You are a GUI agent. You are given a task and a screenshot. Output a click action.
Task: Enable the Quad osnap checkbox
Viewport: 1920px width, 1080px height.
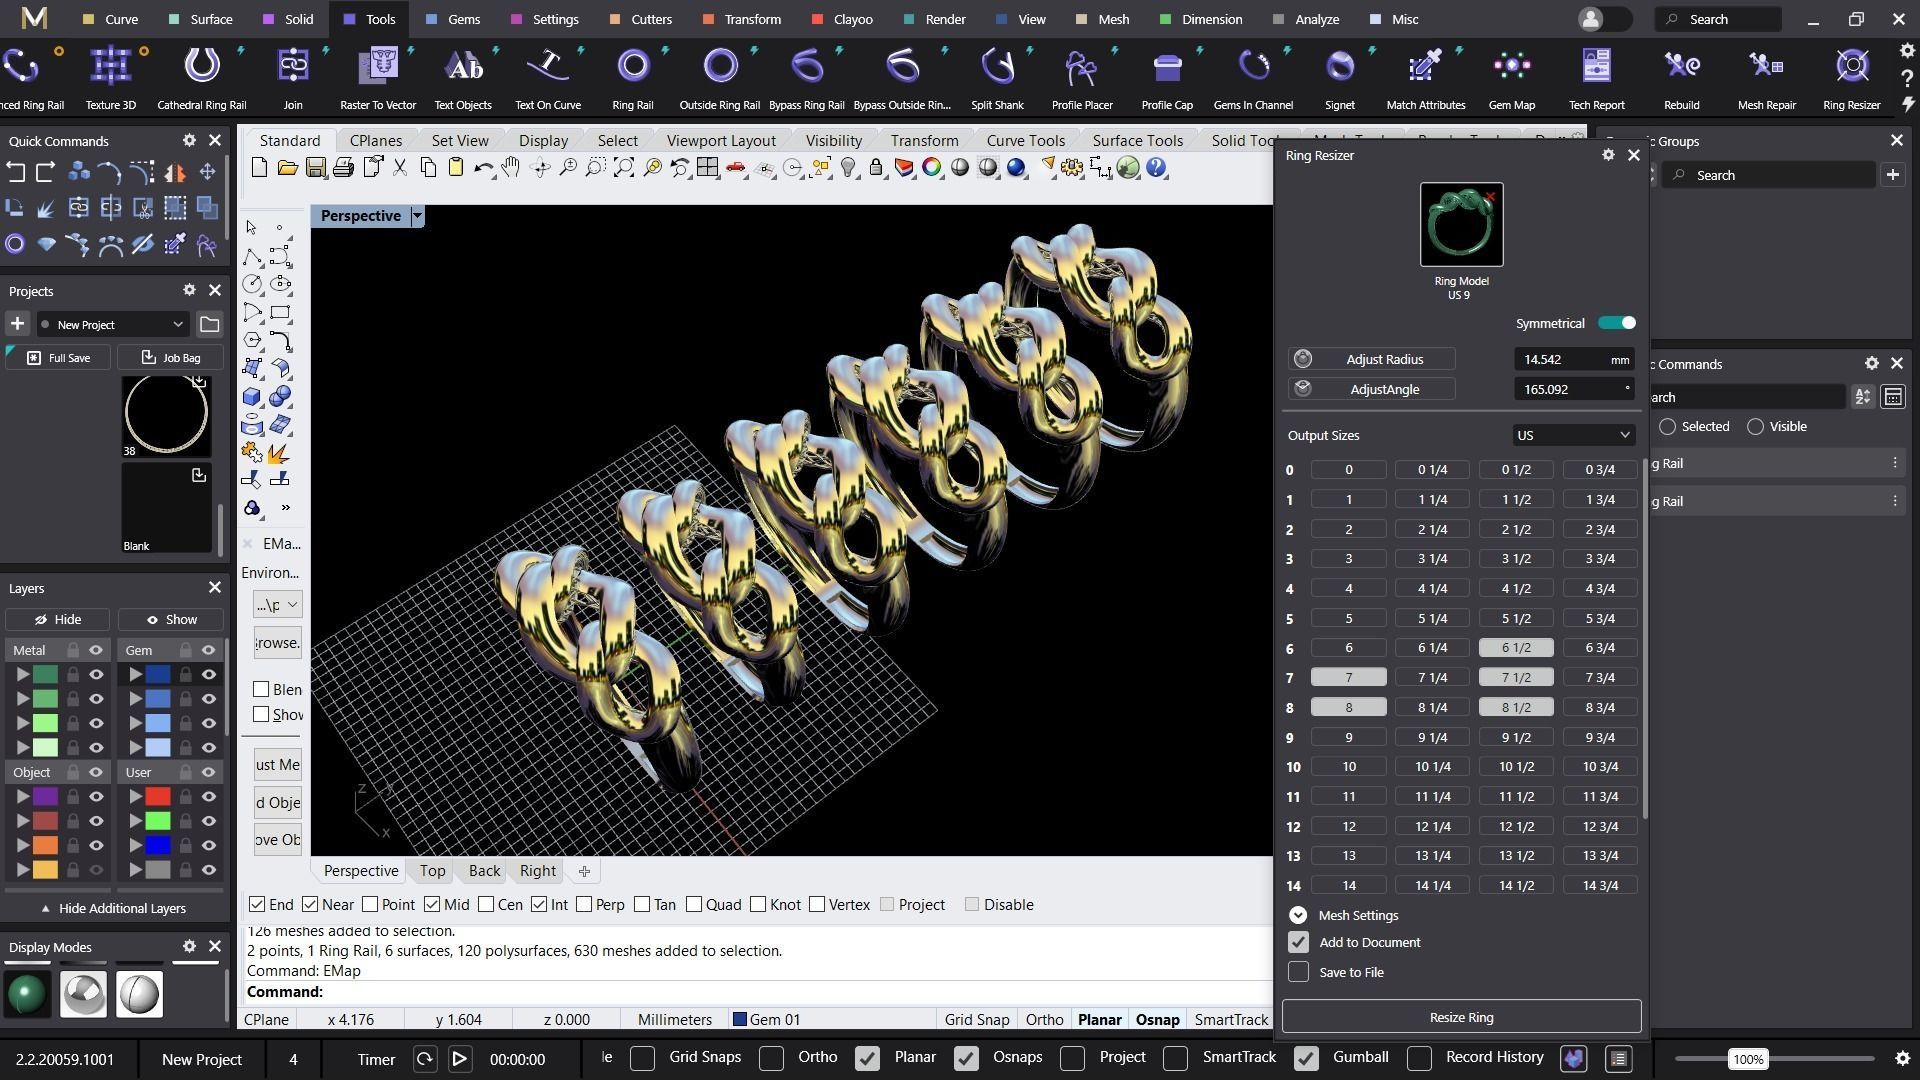(x=694, y=904)
